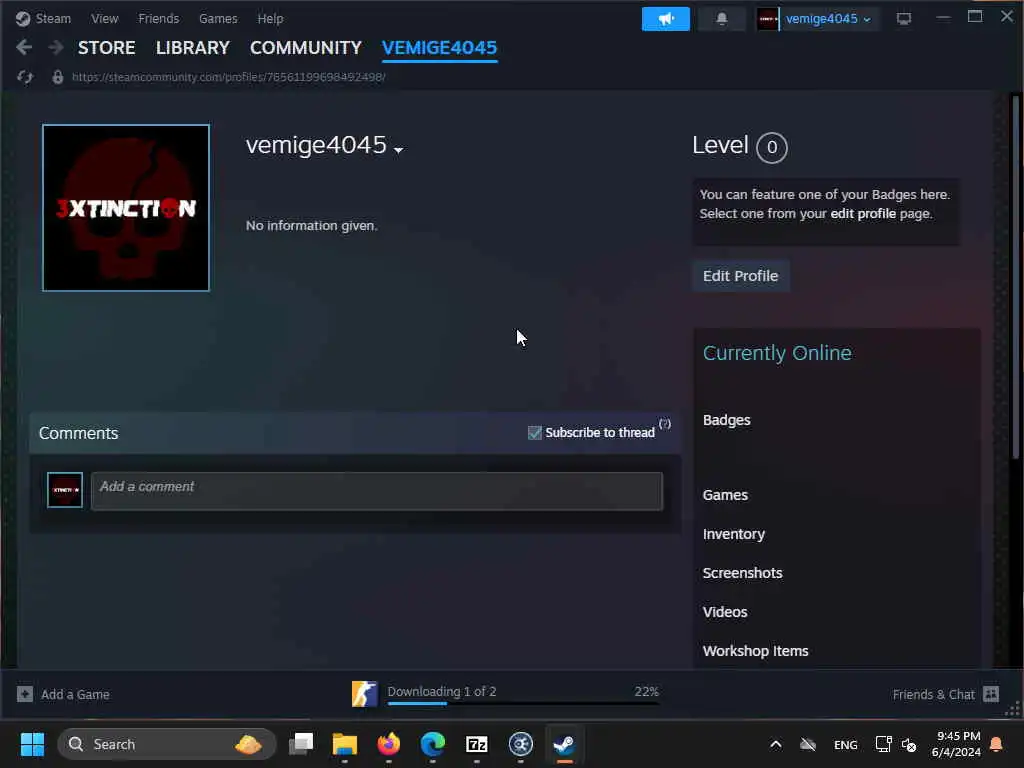
Task: Click the steamcommunity profile URL
Action: [229, 77]
